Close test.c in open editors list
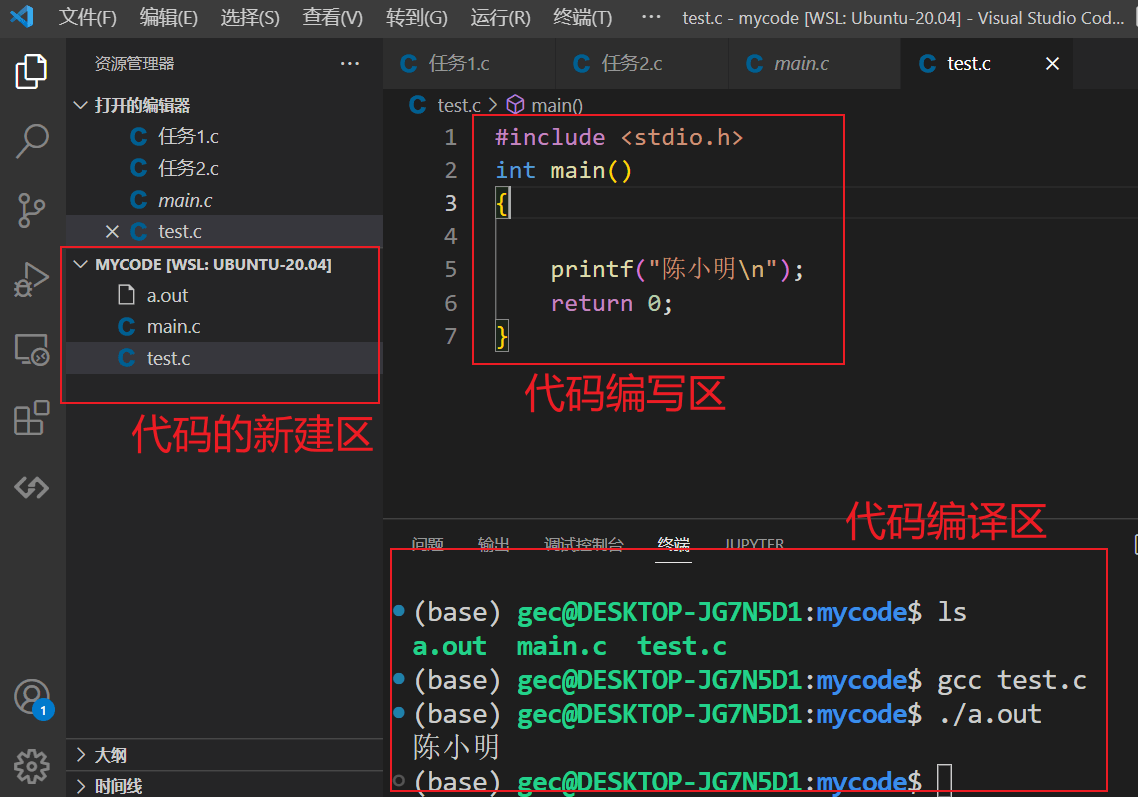Viewport: 1138px width, 797px height. pos(112,232)
